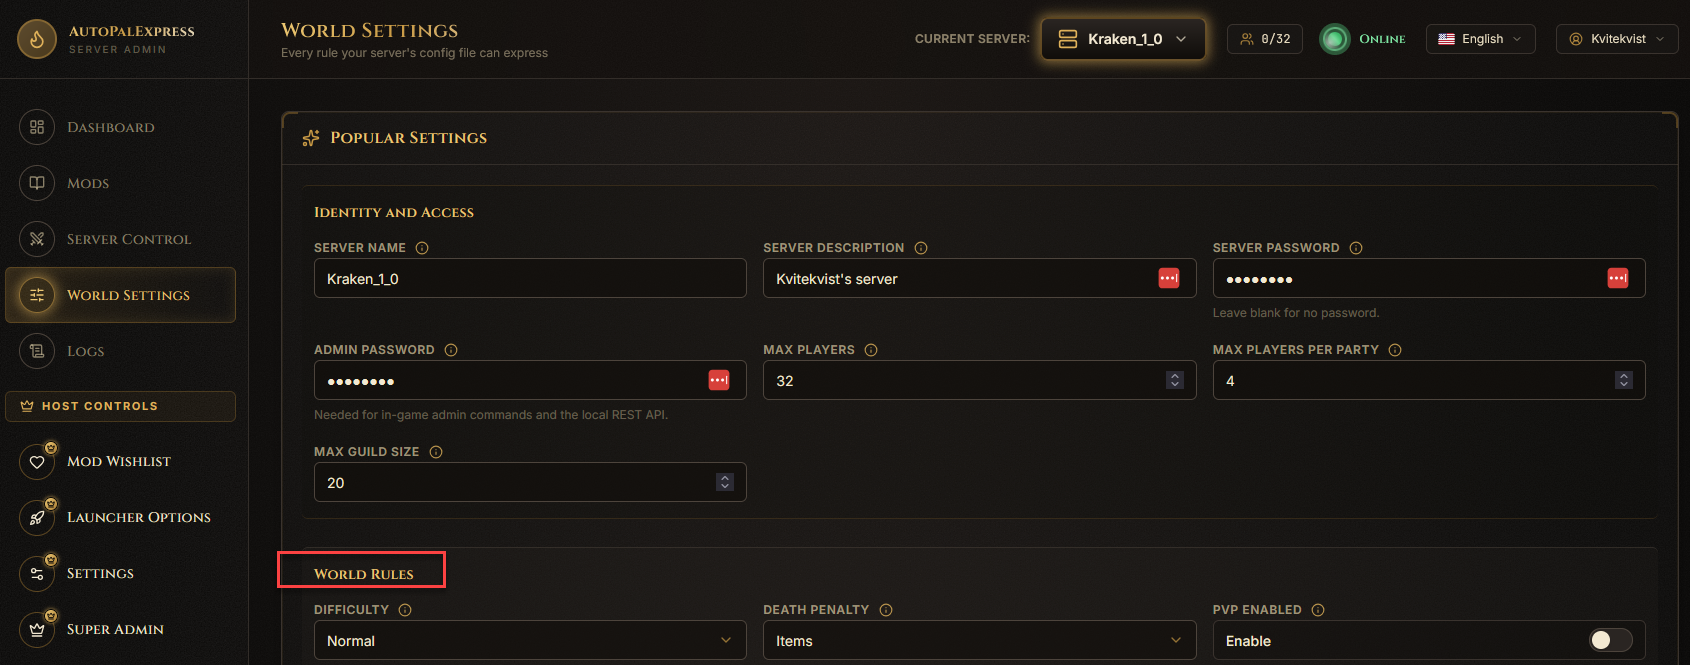Select World Settings in sidebar
This screenshot has width=1690, height=665.
pos(120,295)
